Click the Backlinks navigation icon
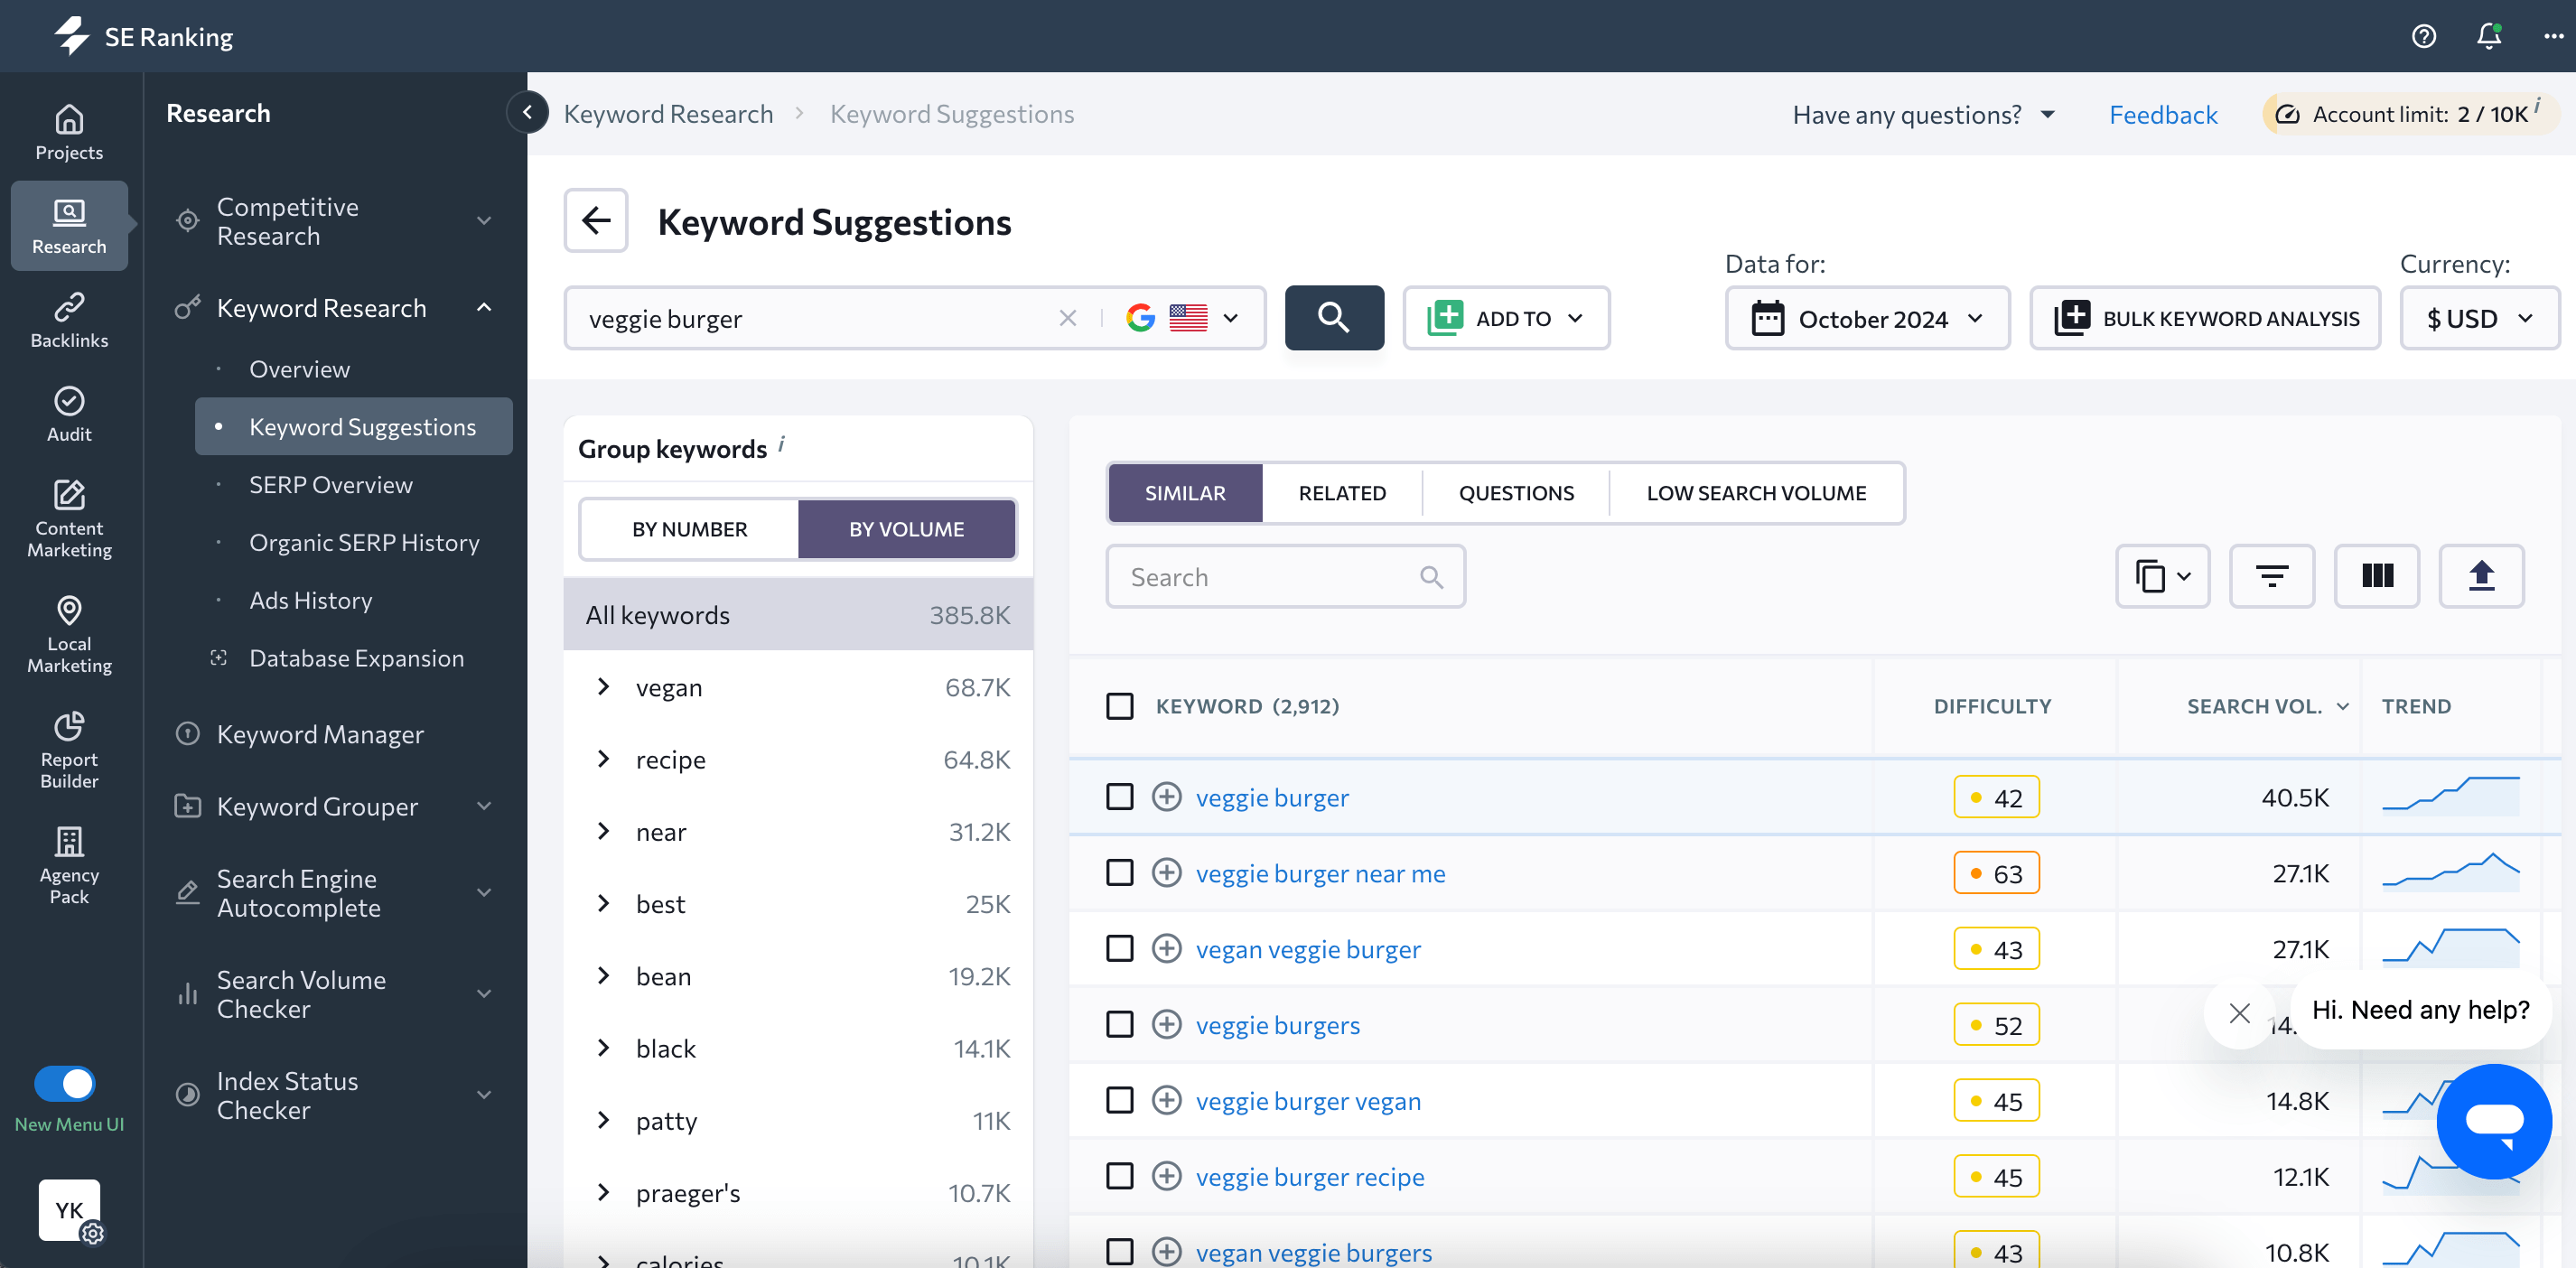The height and width of the screenshot is (1268, 2576). [69, 325]
